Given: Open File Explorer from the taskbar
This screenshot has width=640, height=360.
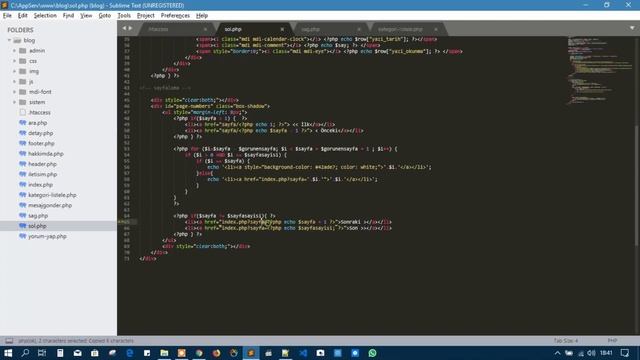Looking at the screenshot, I should coord(164,353).
